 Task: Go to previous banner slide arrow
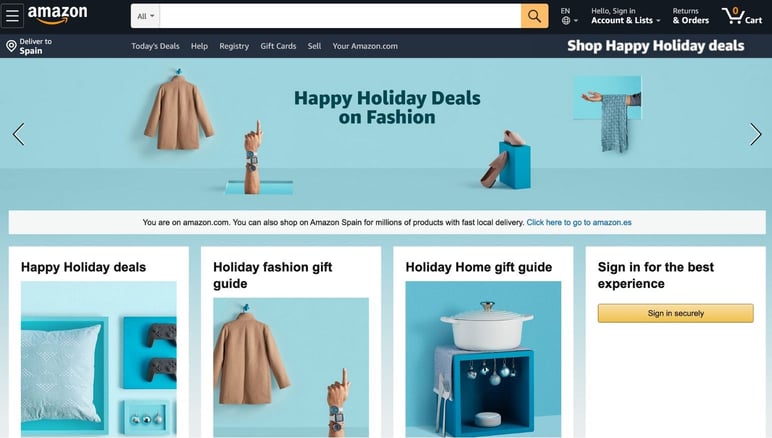[x=19, y=134]
